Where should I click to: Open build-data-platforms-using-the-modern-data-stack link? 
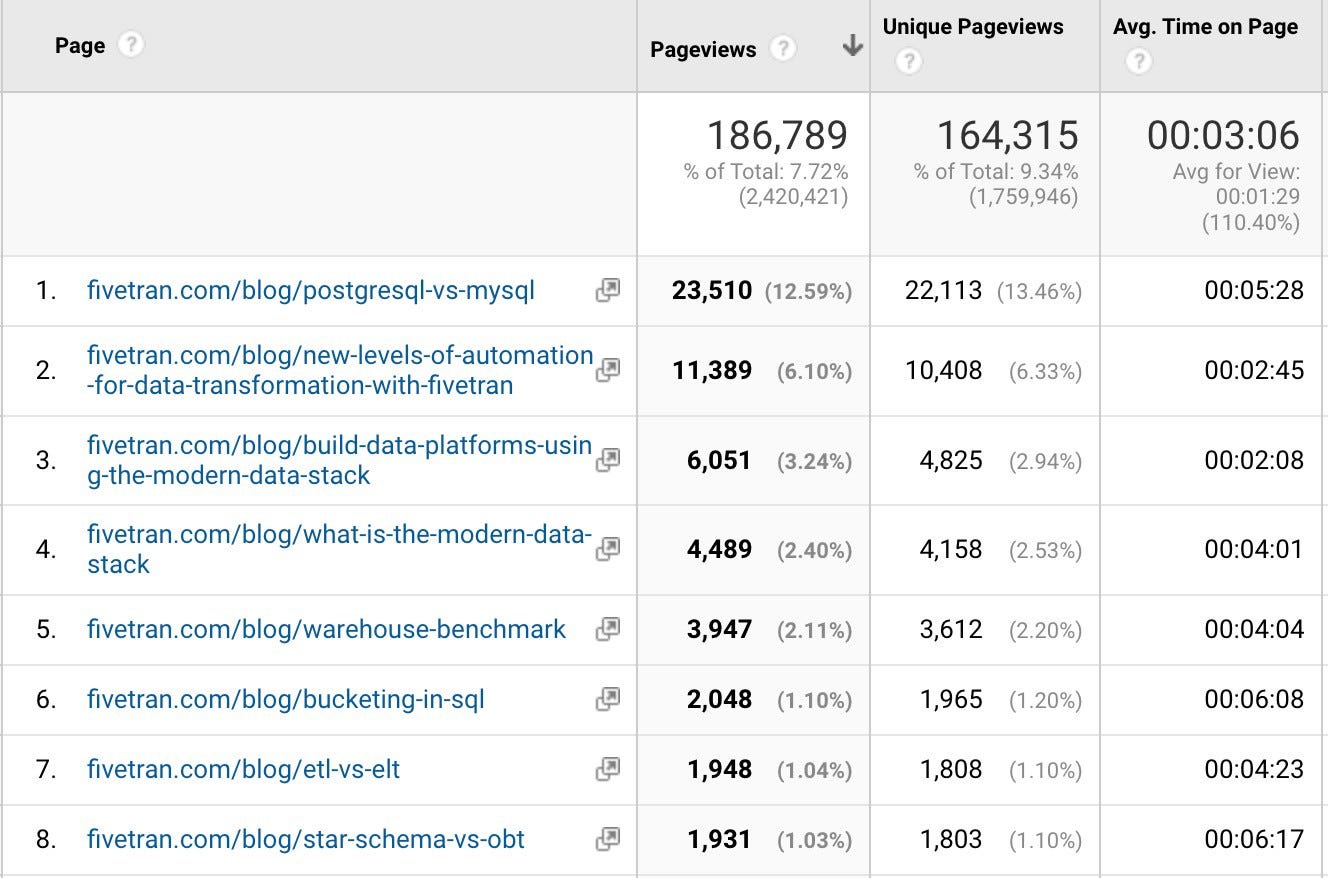[x=340, y=460]
